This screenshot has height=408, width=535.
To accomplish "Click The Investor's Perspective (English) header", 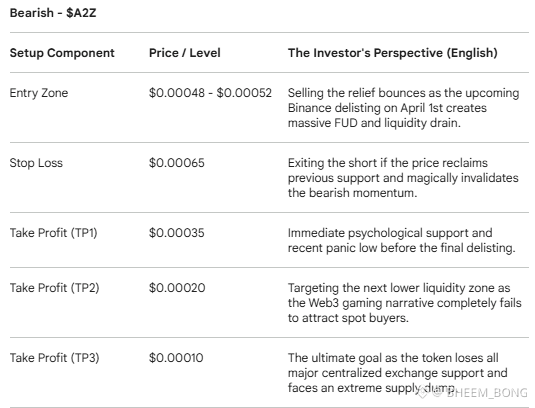I will [x=392, y=53].
